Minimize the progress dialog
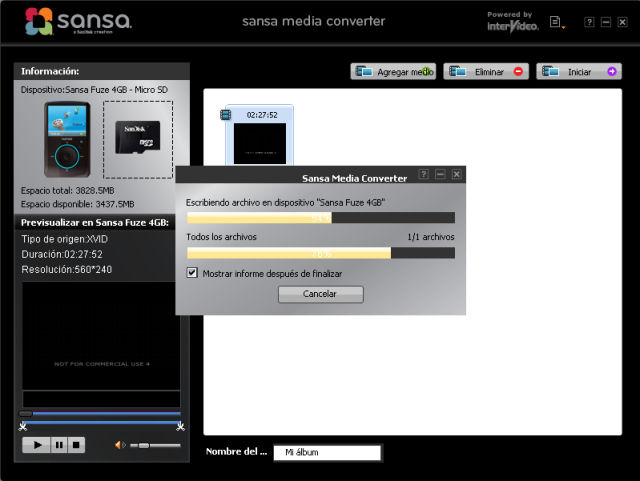The image size is (640, 481). point(440,174)
